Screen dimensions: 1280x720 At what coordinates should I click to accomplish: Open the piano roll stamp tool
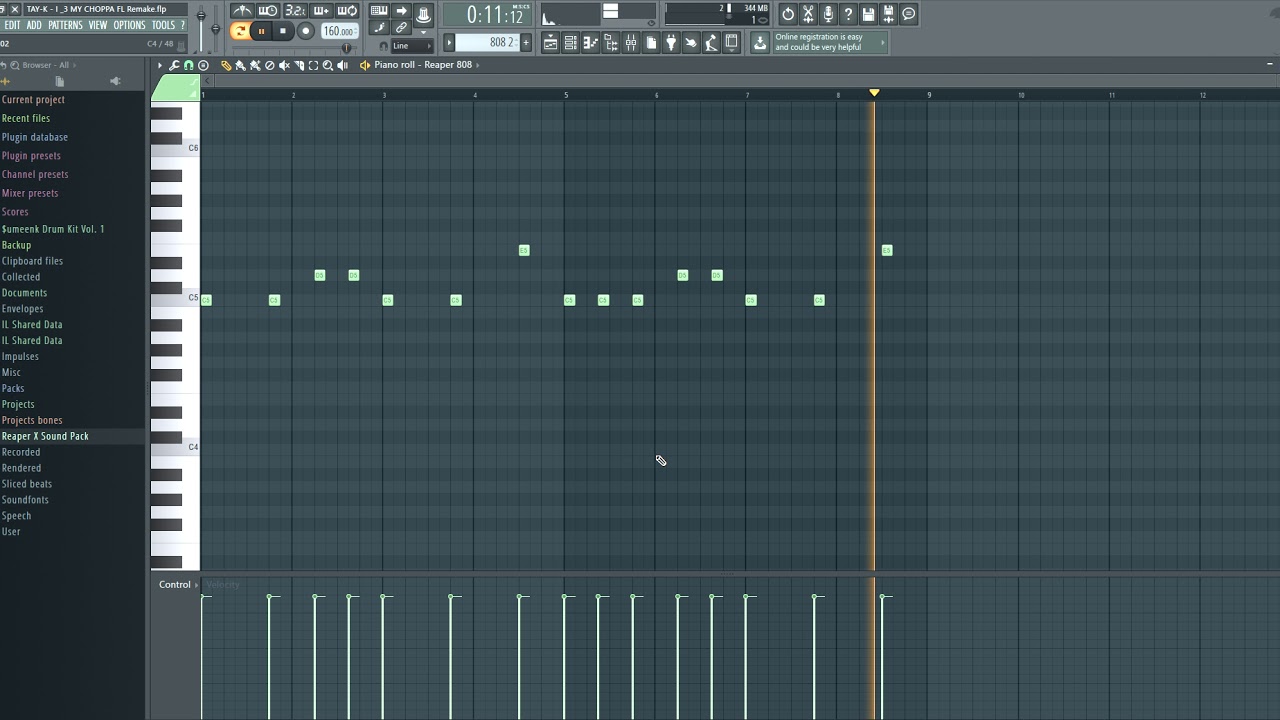(x=203, y=65)
